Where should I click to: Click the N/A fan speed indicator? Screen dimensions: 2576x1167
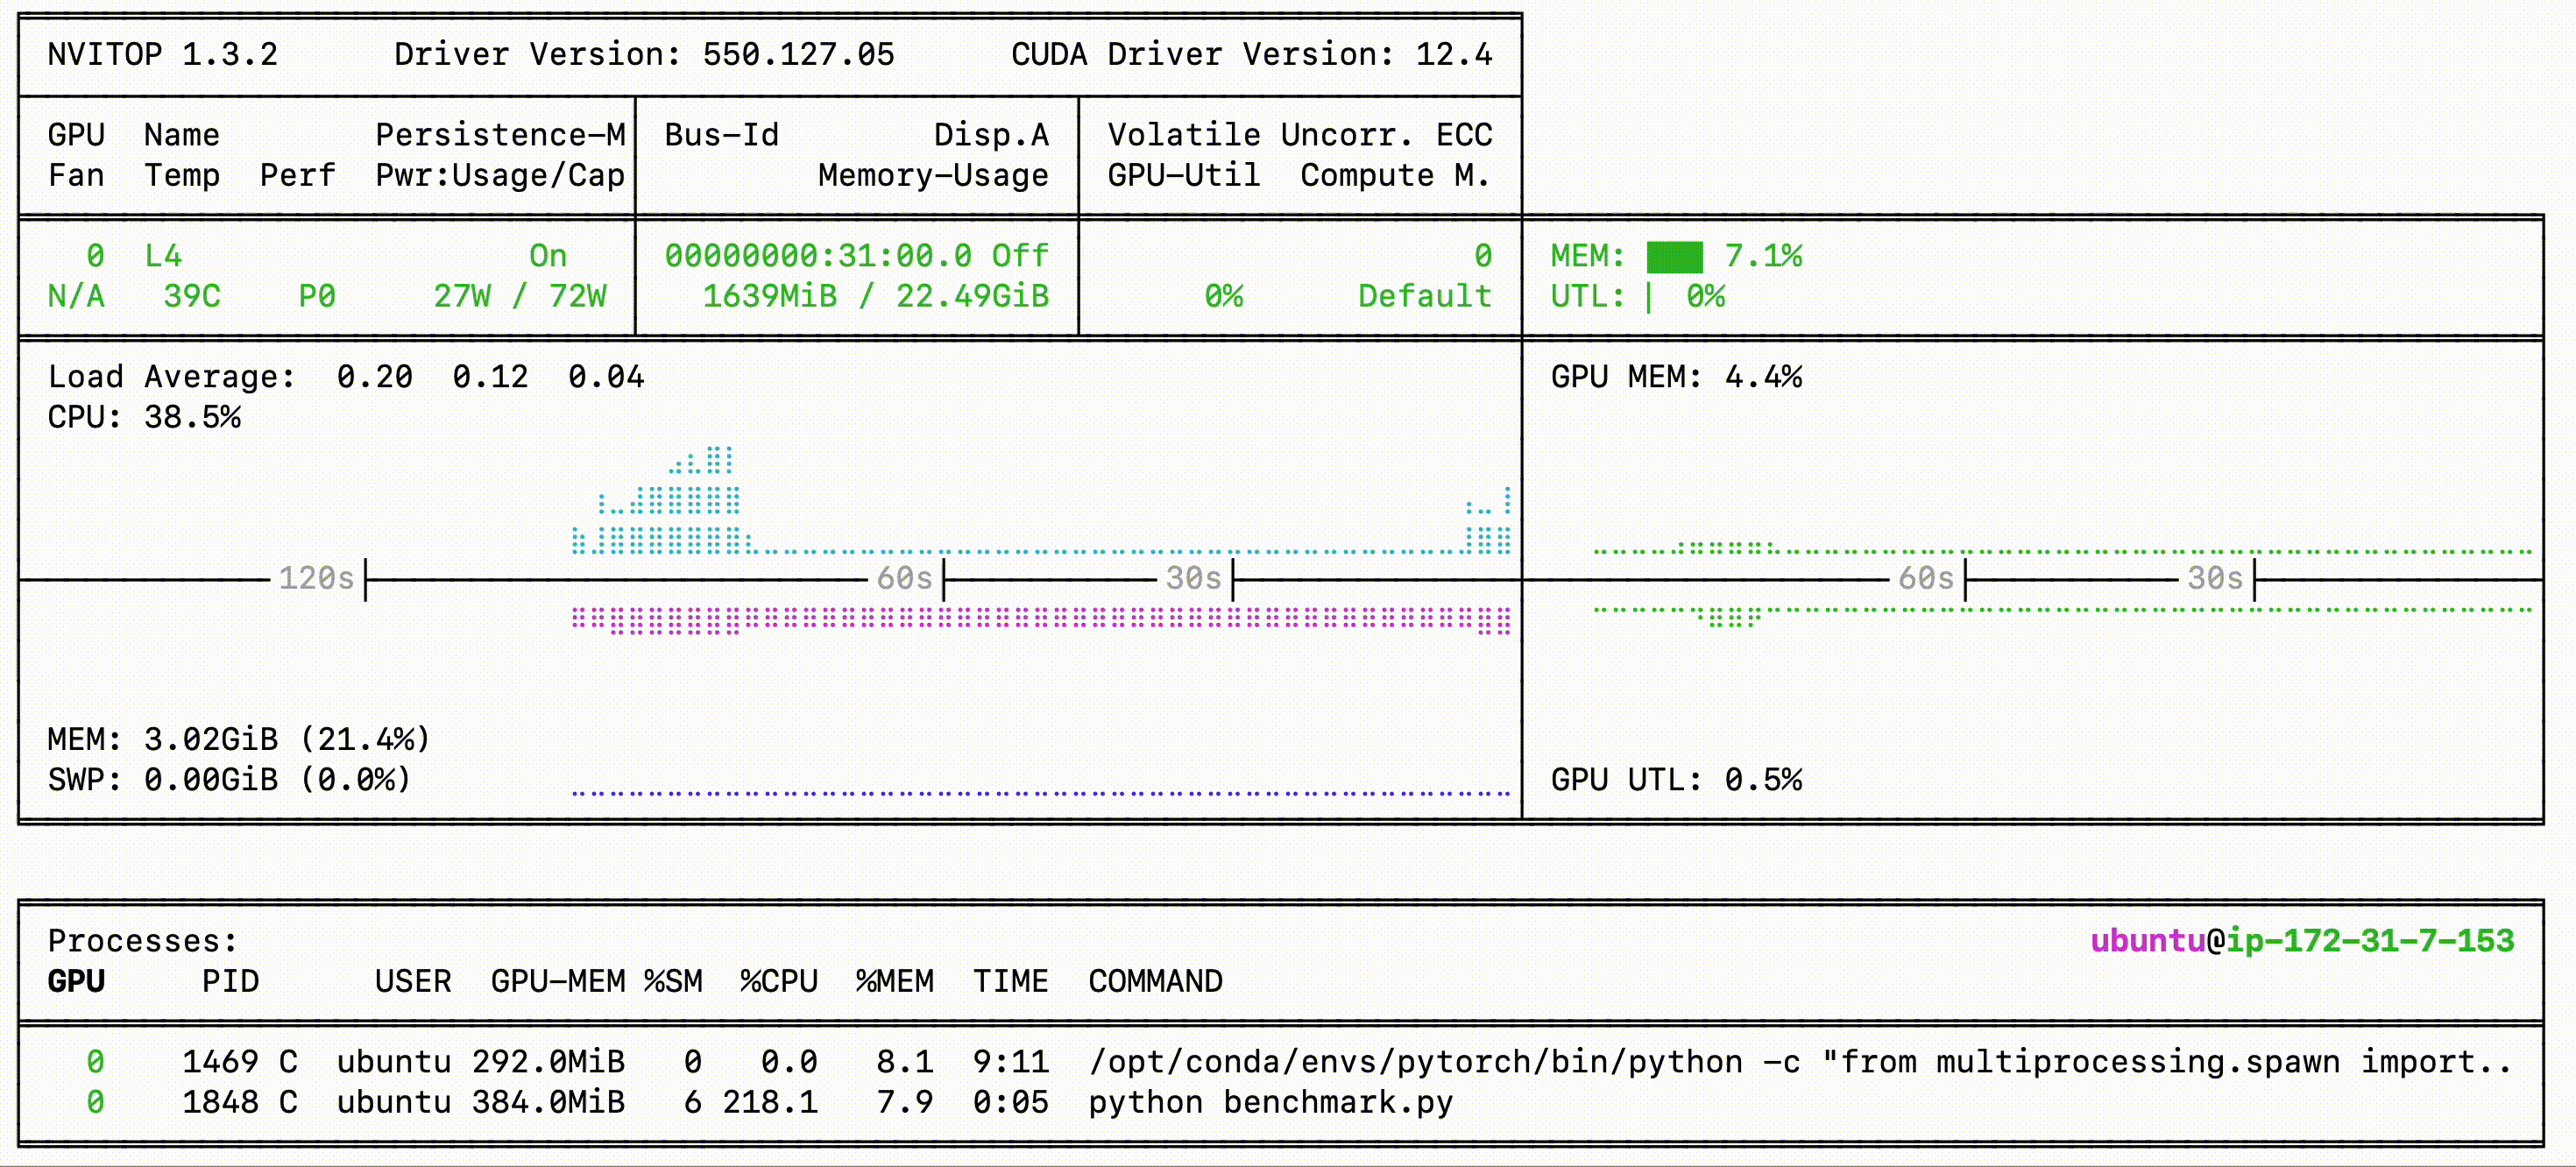click(x=76, y=295)
